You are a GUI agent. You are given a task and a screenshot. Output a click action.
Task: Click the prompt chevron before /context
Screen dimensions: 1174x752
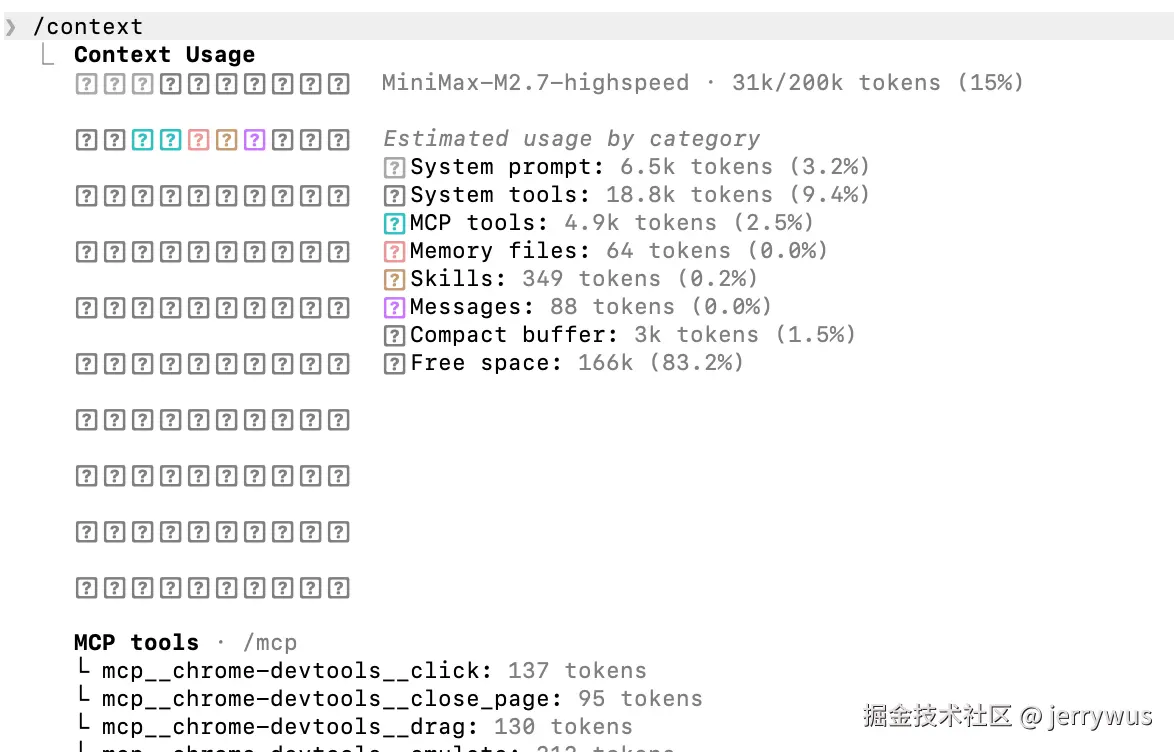coord(11,27)
